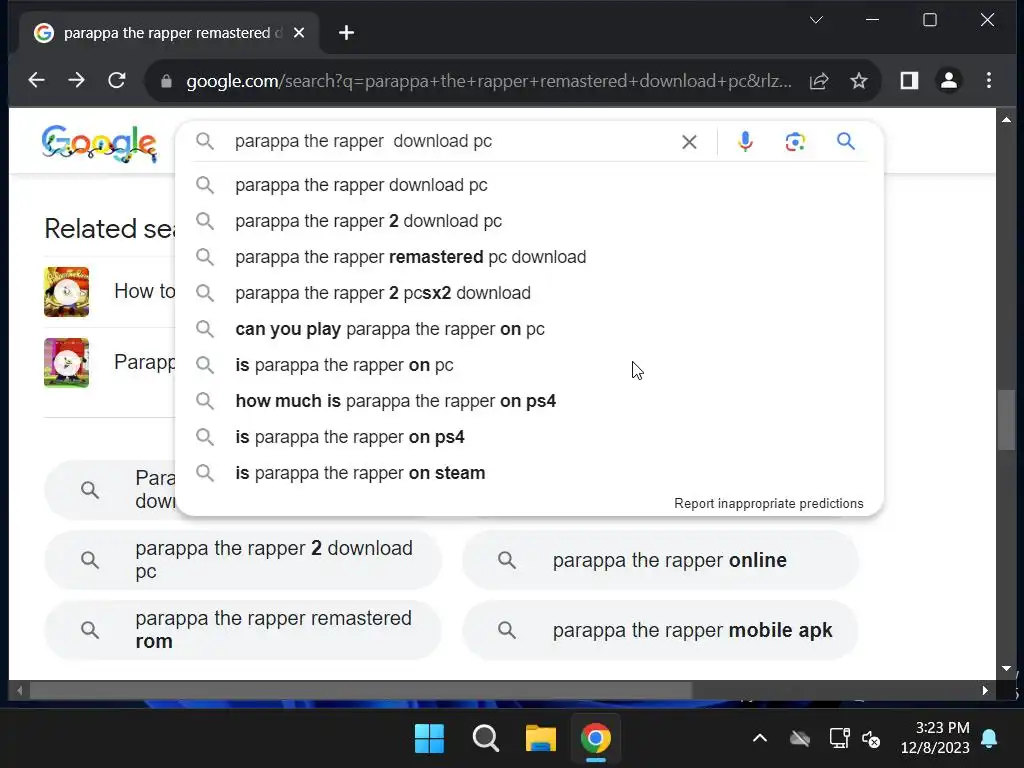Show hidden system tray icons
The height and width of the screenshot is (768, 1024).
[x=760, y=739]
